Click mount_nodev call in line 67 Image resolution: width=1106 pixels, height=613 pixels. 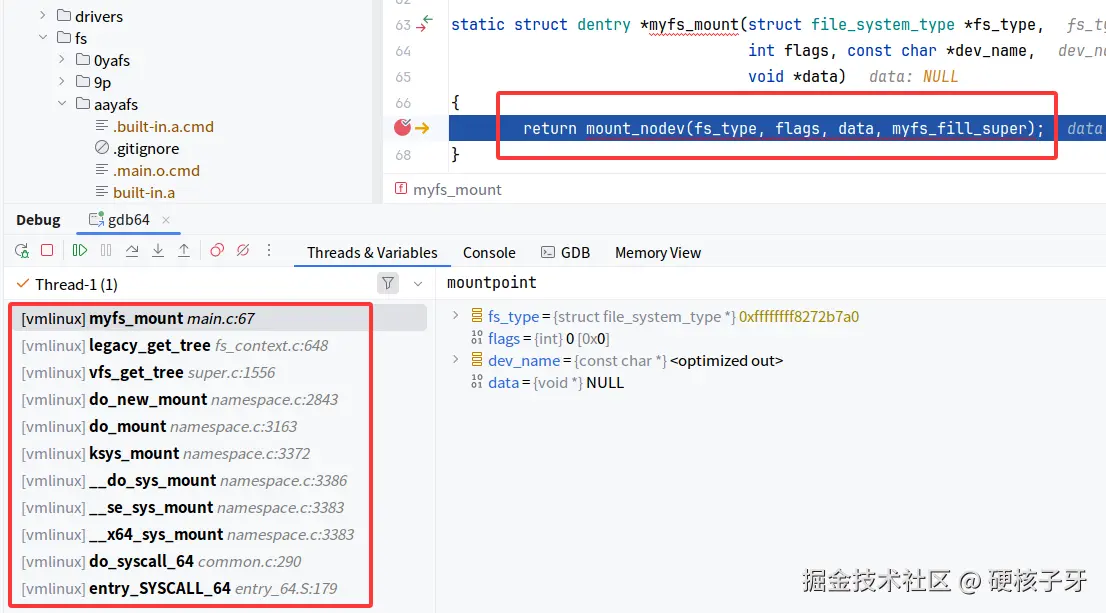pos(635,128)
